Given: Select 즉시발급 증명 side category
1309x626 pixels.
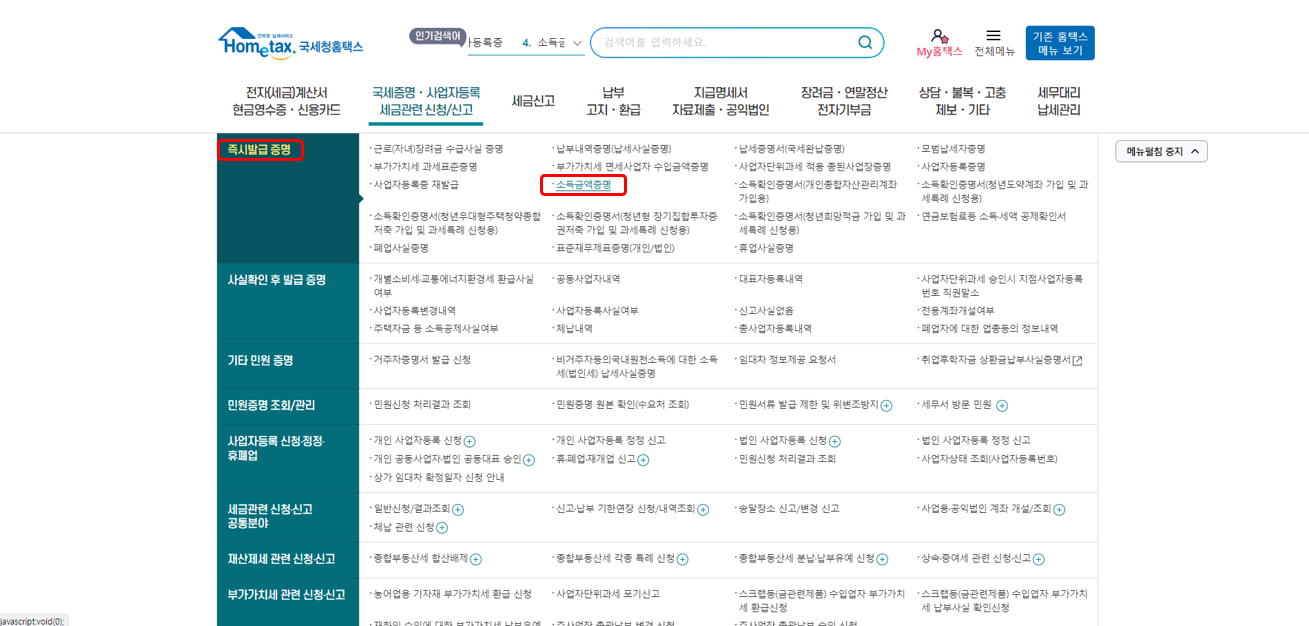Looking at the screenshot, I should [x=259, y=150].
